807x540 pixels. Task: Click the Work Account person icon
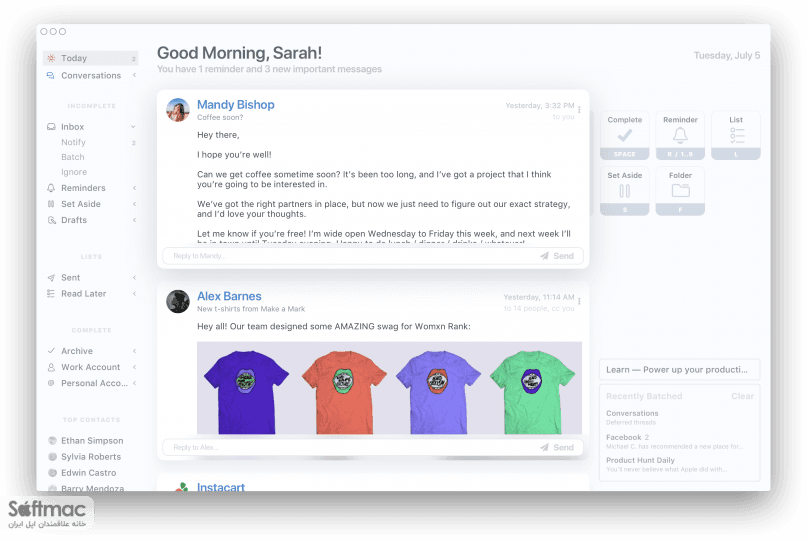pyautogui.click(x=51, y=367)
